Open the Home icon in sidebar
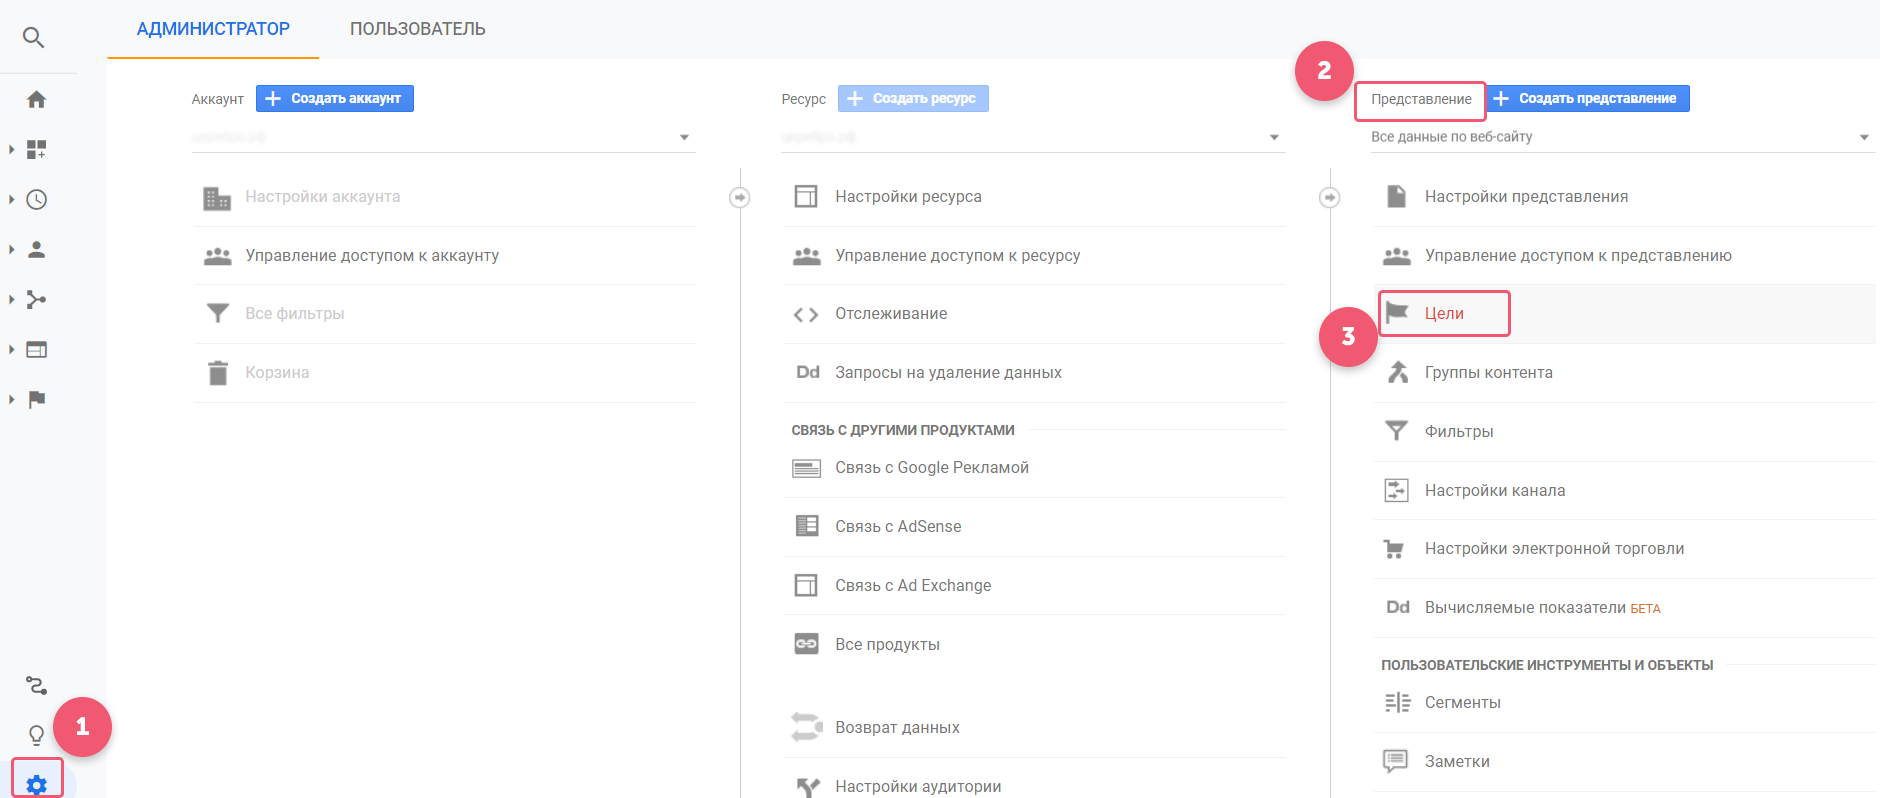 (x=36, y=99)
